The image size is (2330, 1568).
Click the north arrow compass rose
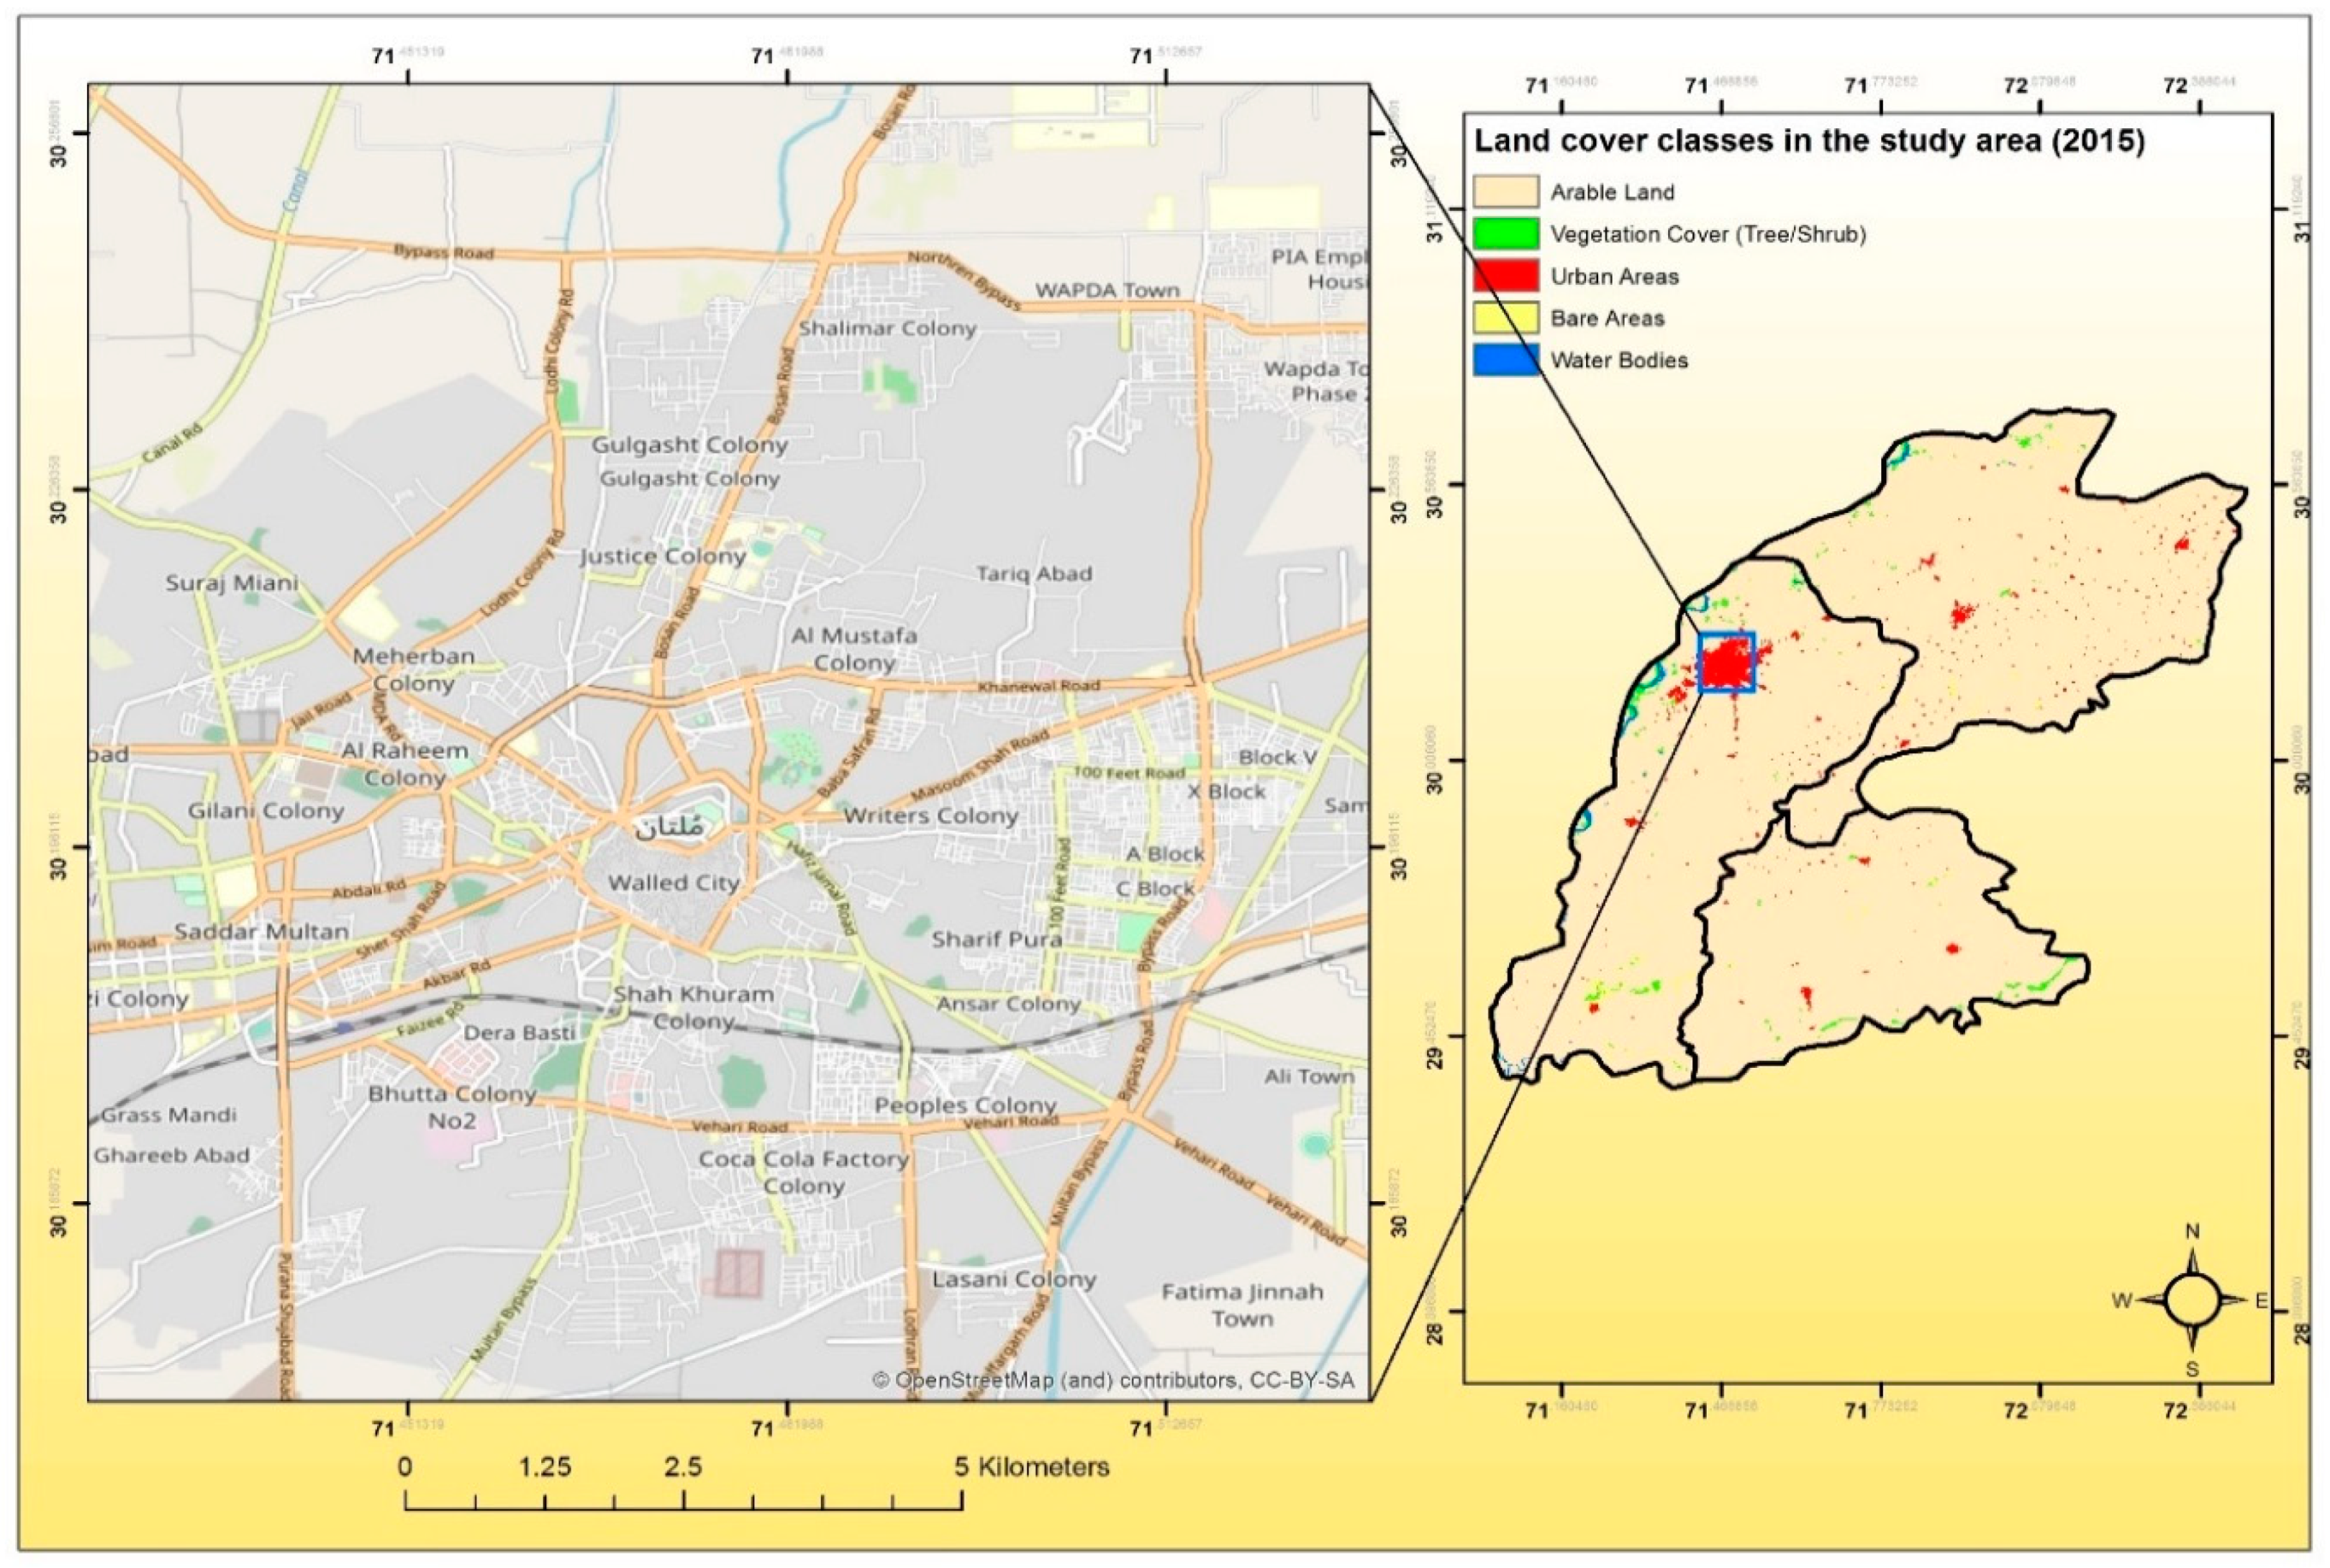tap(2192, 1301)
